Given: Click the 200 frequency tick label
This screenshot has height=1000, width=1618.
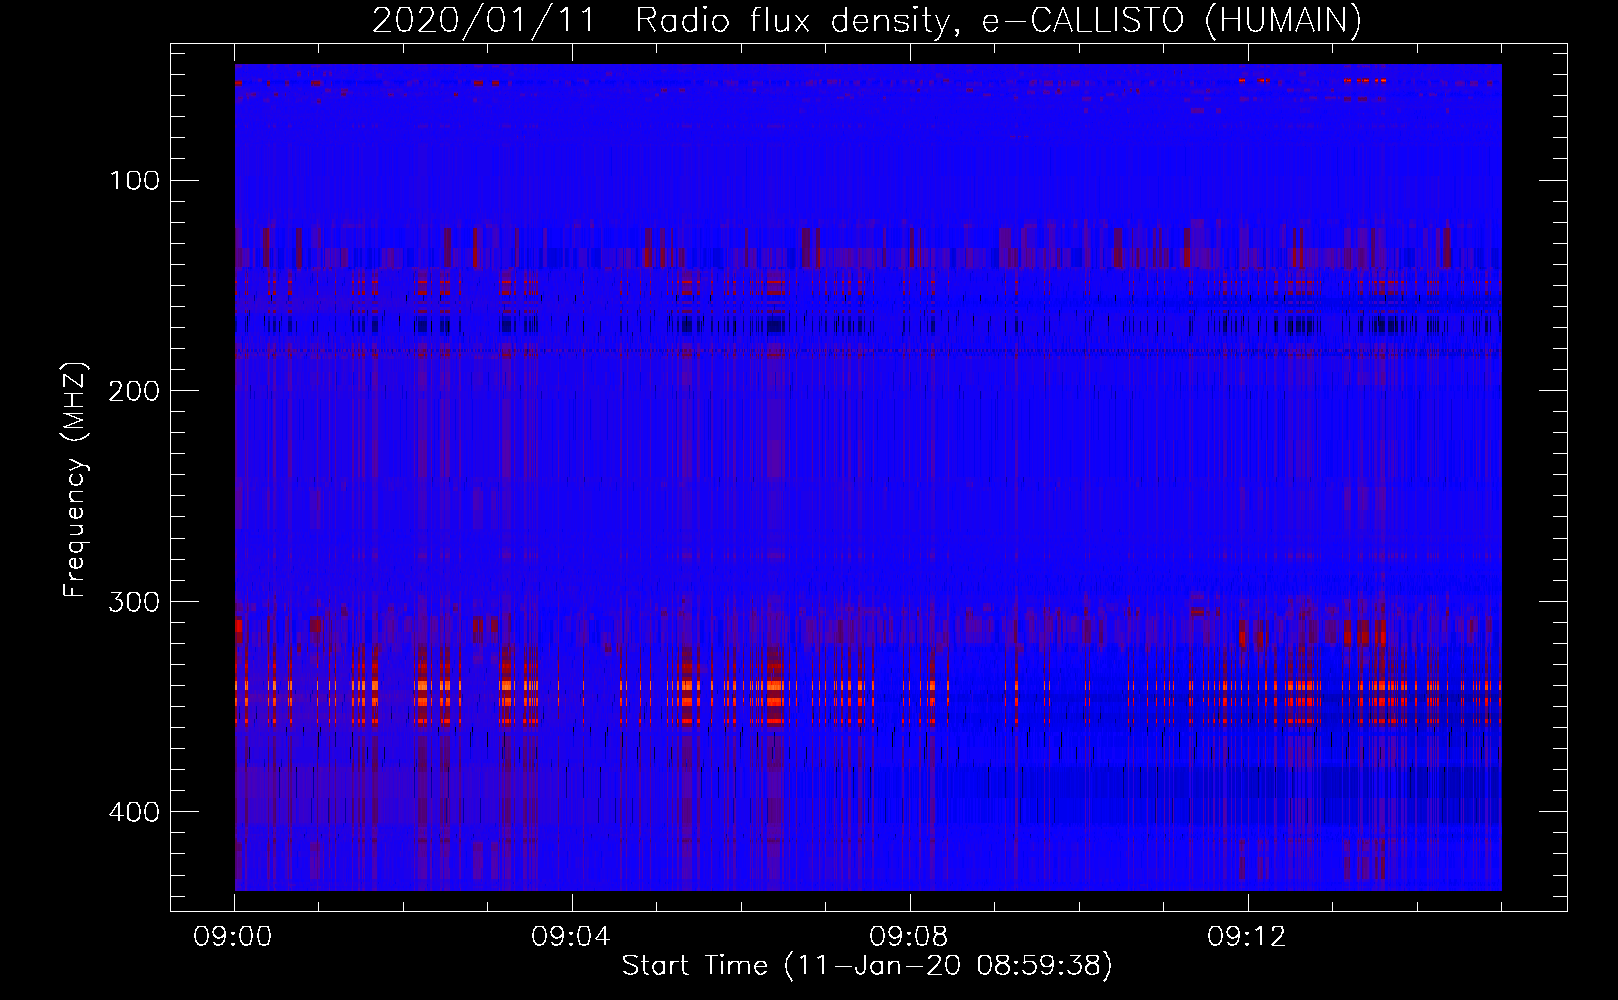Looking at the screenshot, I should 134,391.
